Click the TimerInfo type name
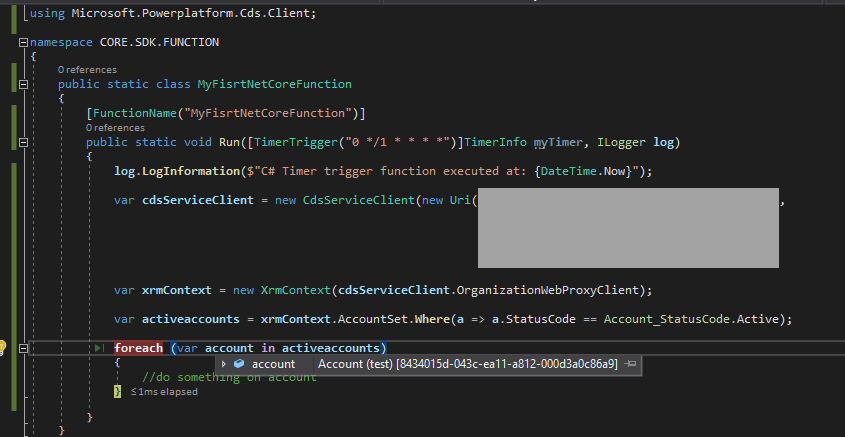This screenshot has width=845, height=437. (x=495, y=142)
